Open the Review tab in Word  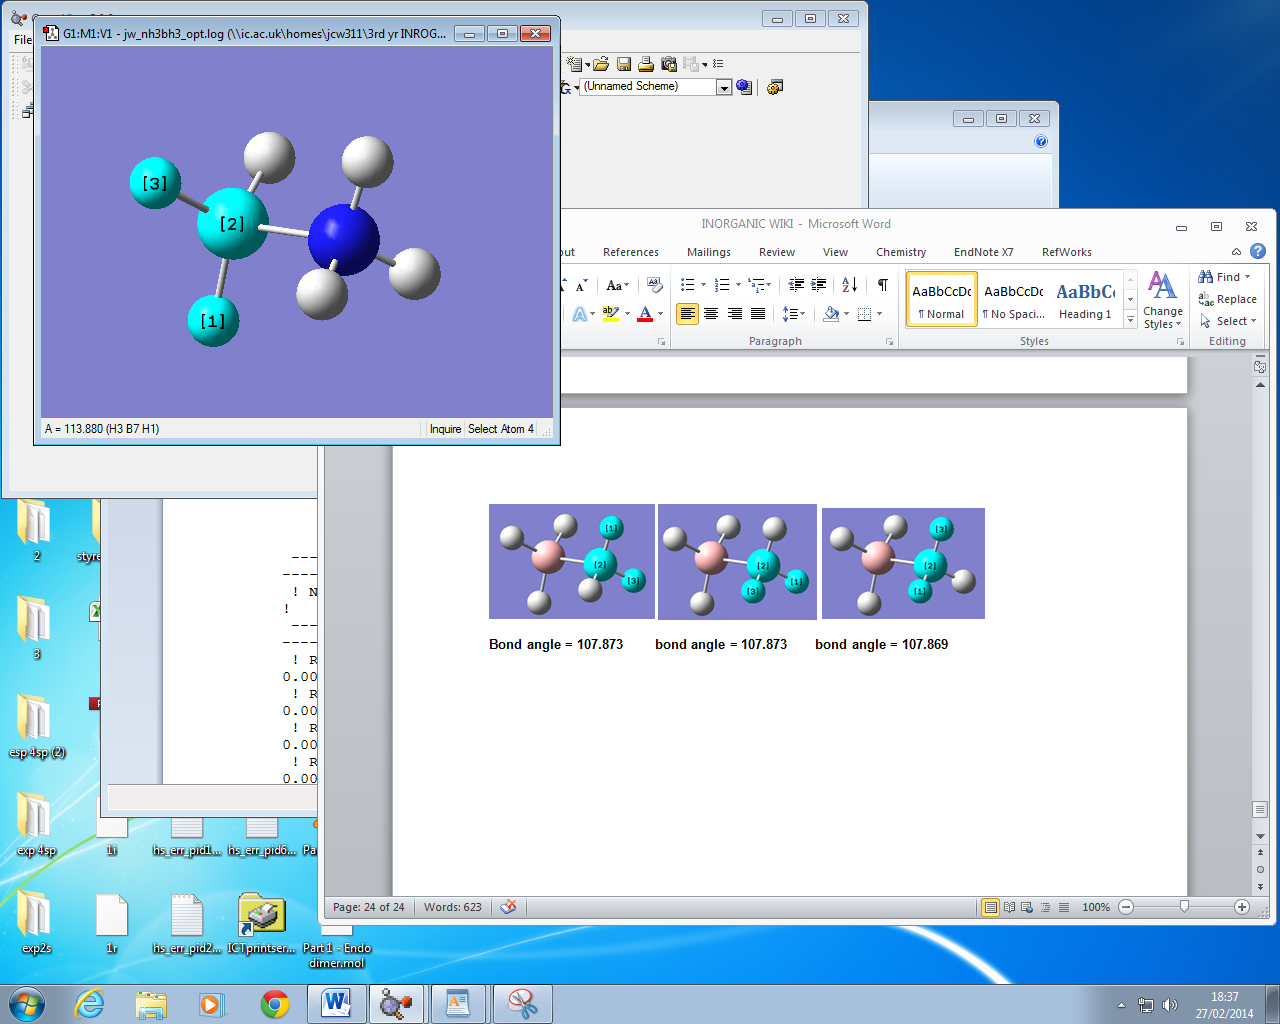(x=777, y=252)
